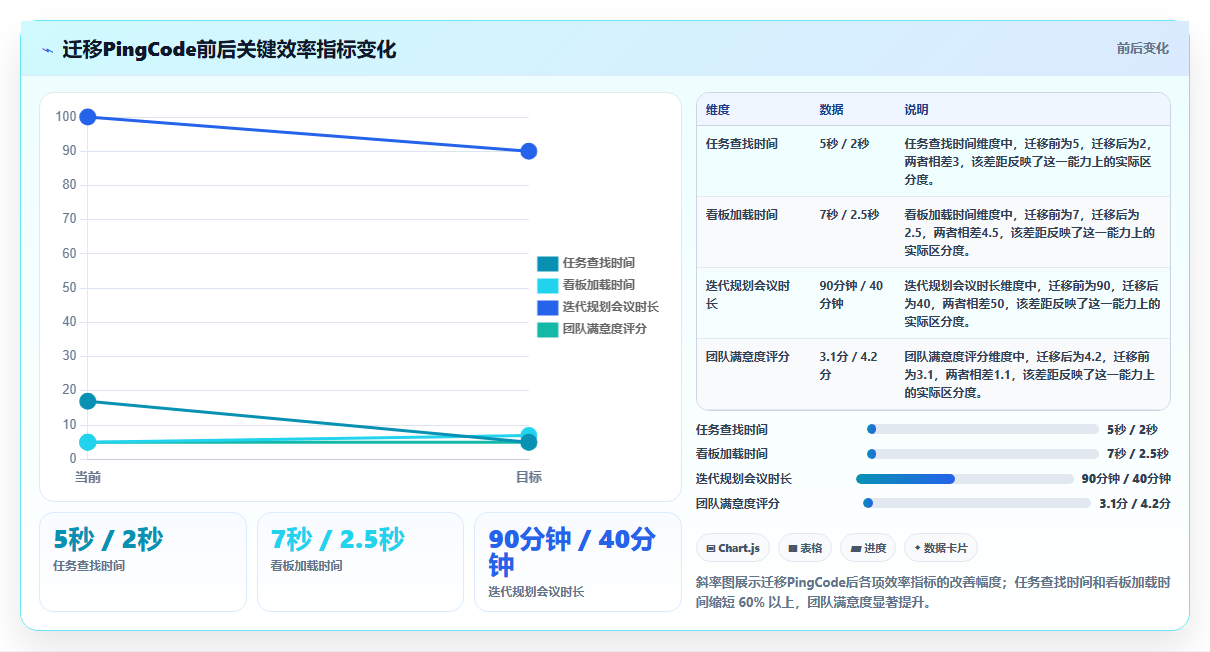Click the 团队满意度评分 description cell text
The image size is (1210, 652).
[1030, 375]
